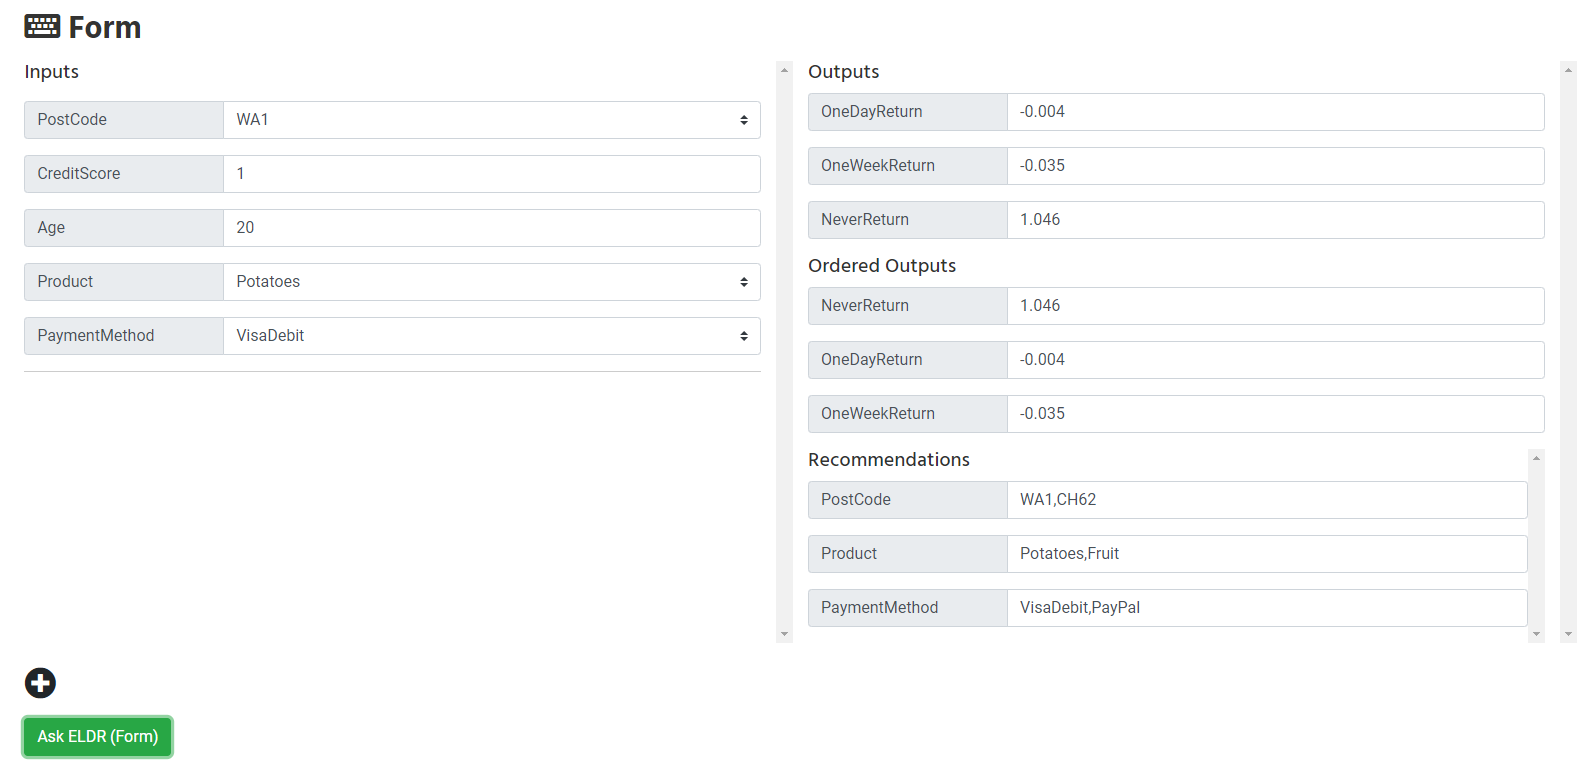This screenshot has height=772, width=1586.
Task: Click the Inputs panel scrollbar down arrow
Action: [784, 634]
